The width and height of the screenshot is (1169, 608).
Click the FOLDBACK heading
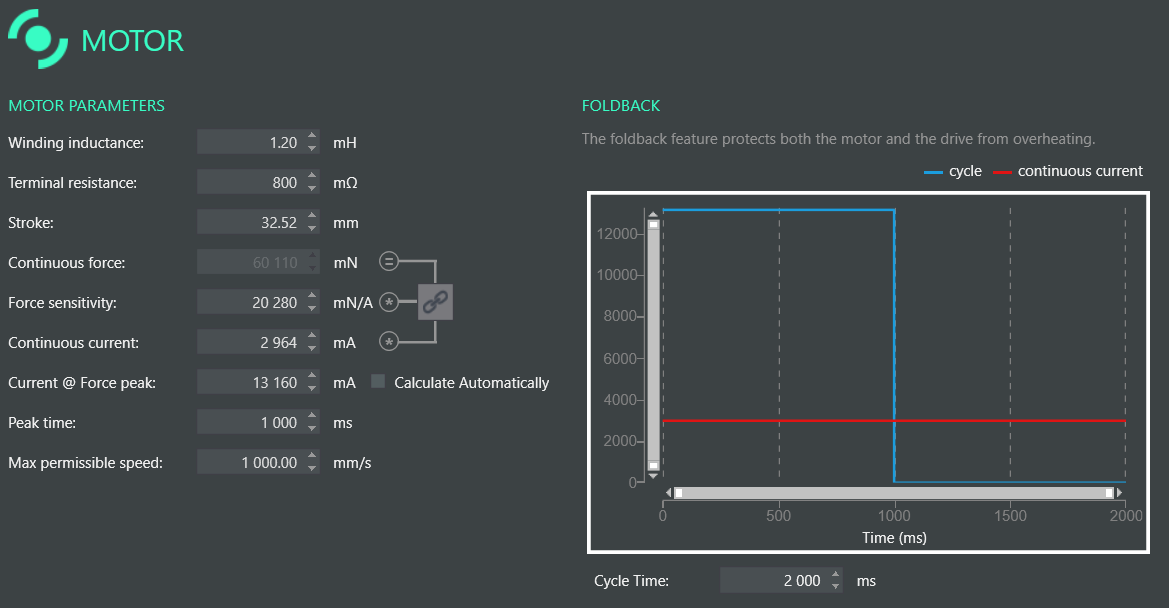click(621, 106)
